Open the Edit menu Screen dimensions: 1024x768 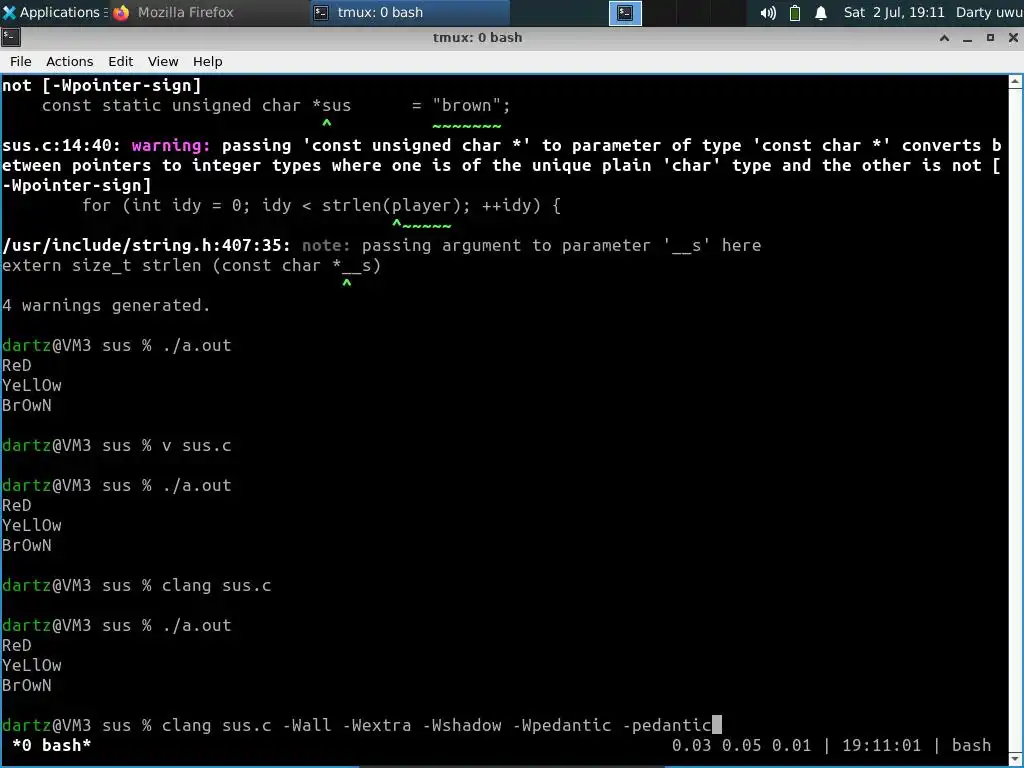click(x=120, y=61)
